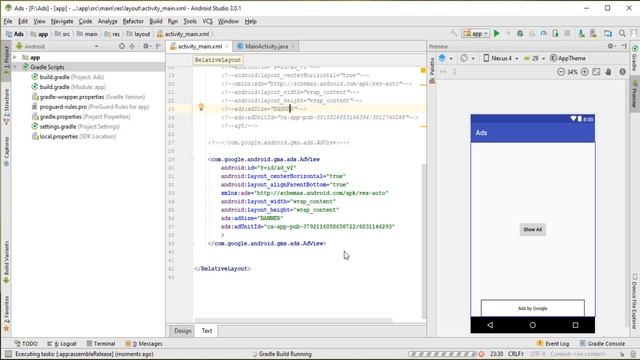Click Zoom to Fit Screen in preview

(x=596, y=72)
